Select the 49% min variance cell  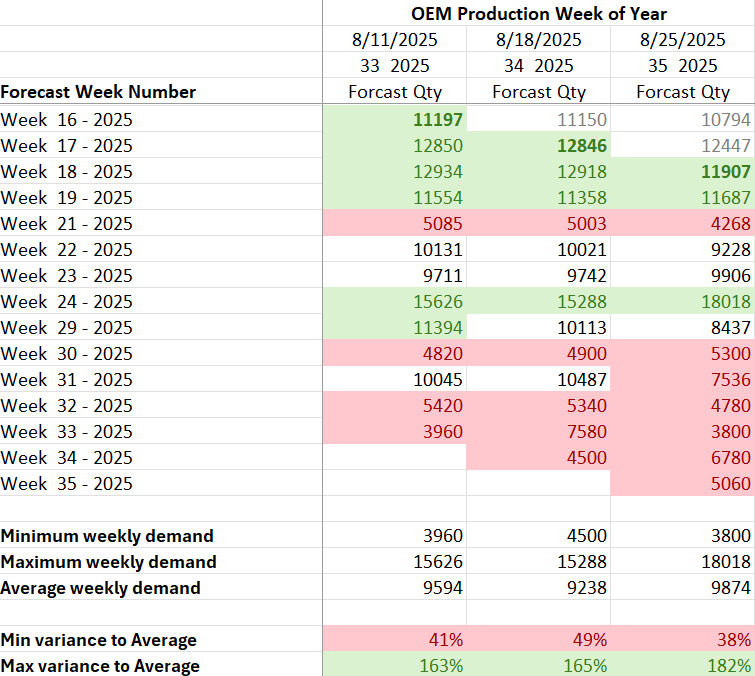[x=589, y=640]
